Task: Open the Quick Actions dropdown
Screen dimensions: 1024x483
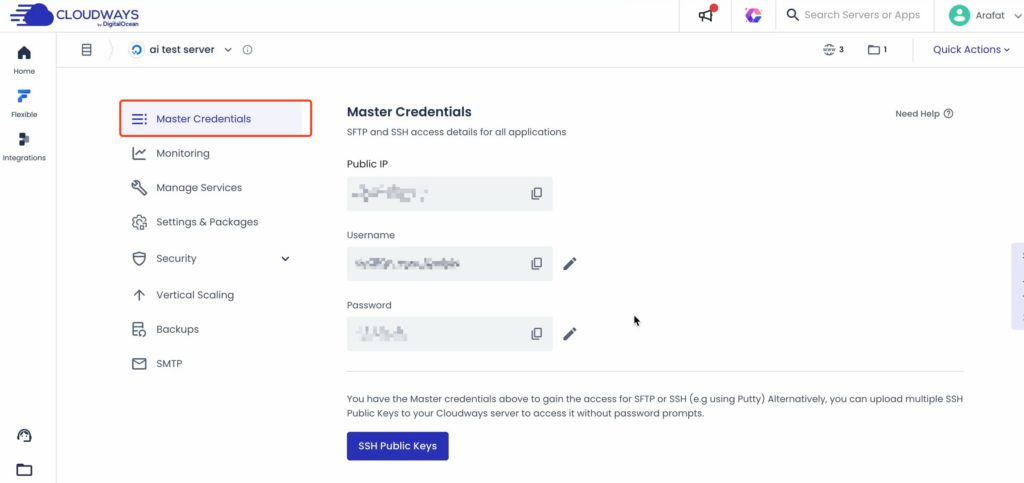Action: click(971, 50)
